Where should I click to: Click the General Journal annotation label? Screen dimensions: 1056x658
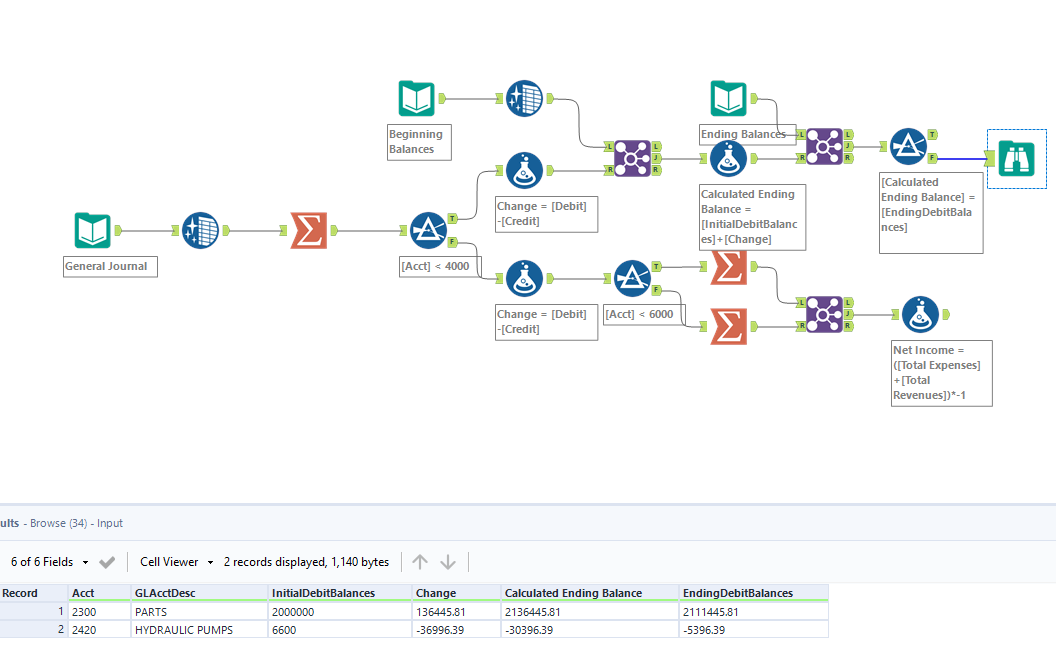[110, 266]
